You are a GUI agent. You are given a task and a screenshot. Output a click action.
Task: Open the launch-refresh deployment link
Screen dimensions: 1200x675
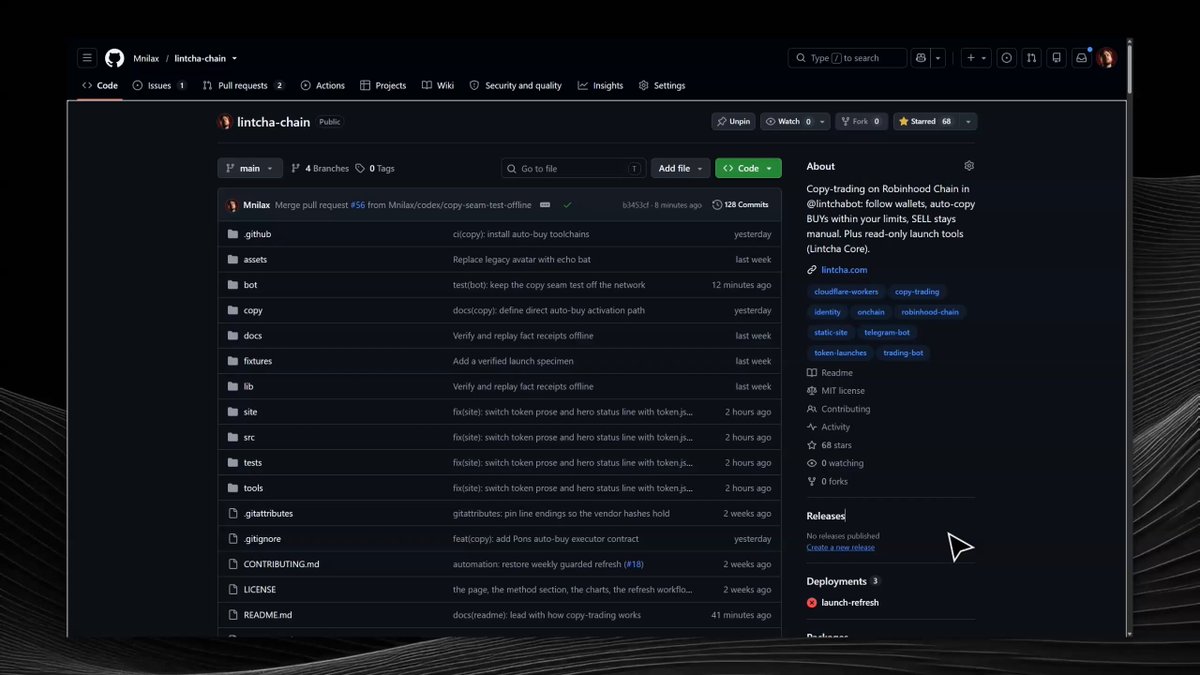coord(850,602)
